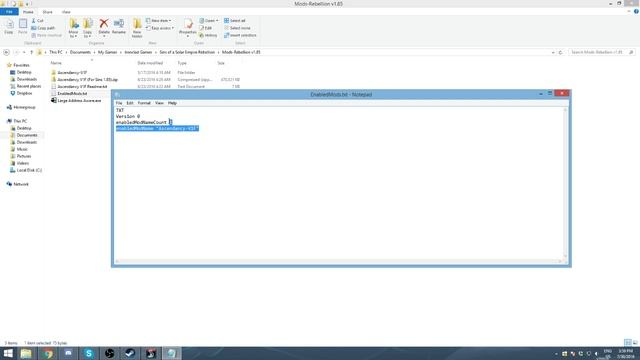Sort files by the Name column header
This screenshot has height=360, width=640.
click(x=56, y=63)
